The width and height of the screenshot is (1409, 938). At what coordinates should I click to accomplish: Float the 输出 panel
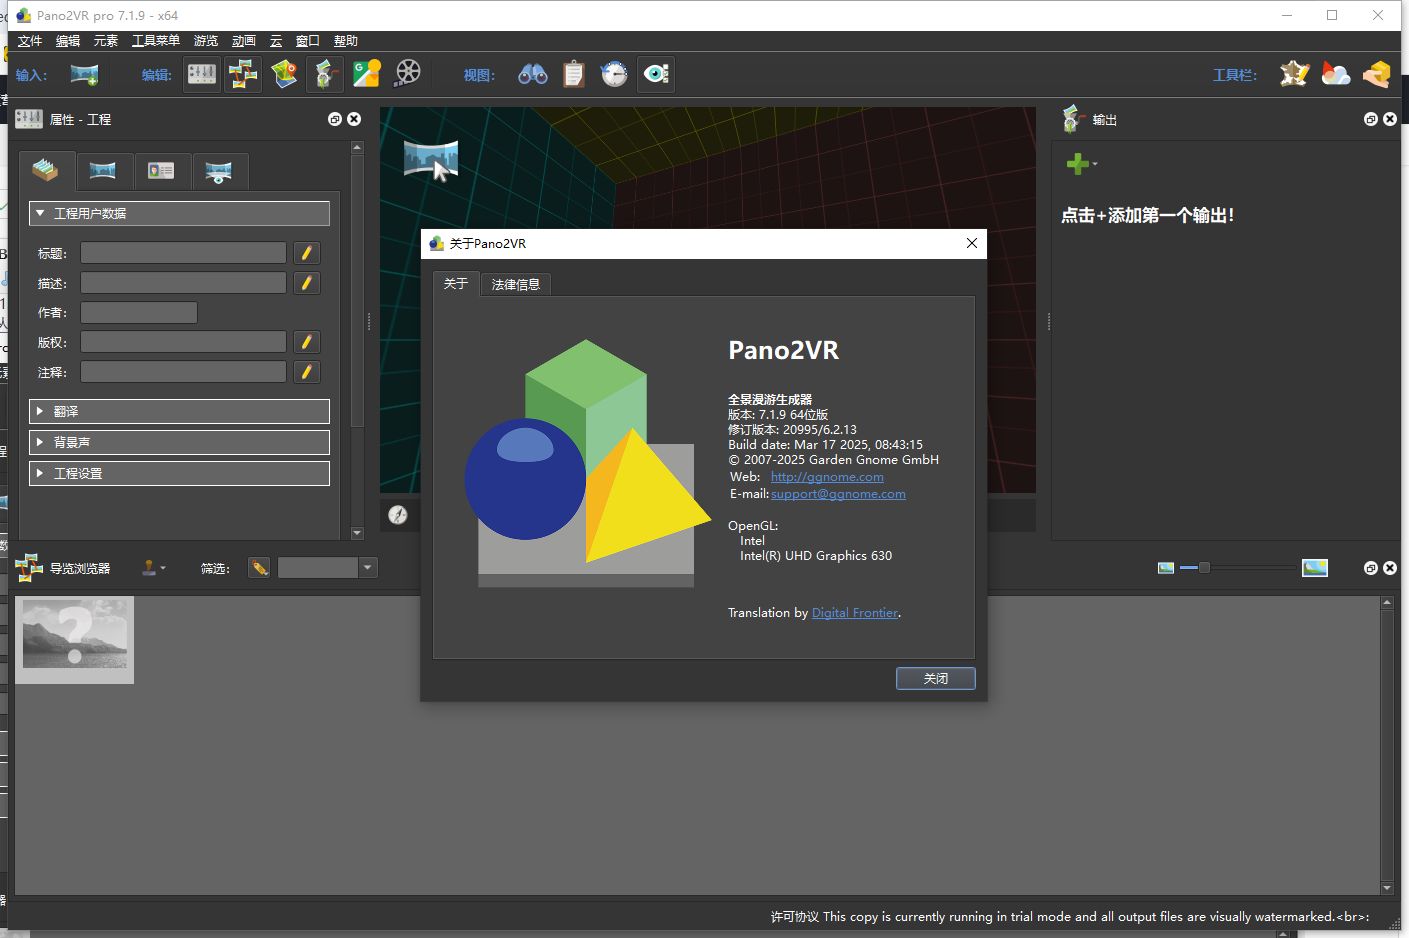(1371, 119)
